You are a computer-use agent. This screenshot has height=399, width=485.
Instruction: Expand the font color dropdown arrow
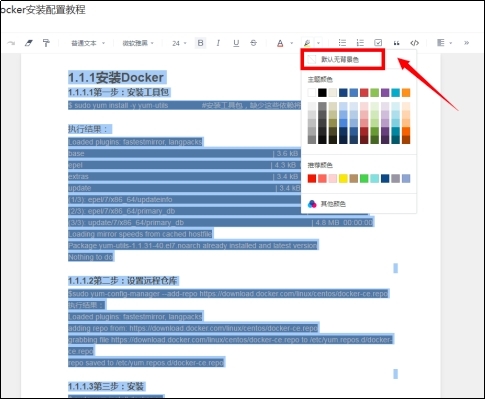(x=291, y=43)
